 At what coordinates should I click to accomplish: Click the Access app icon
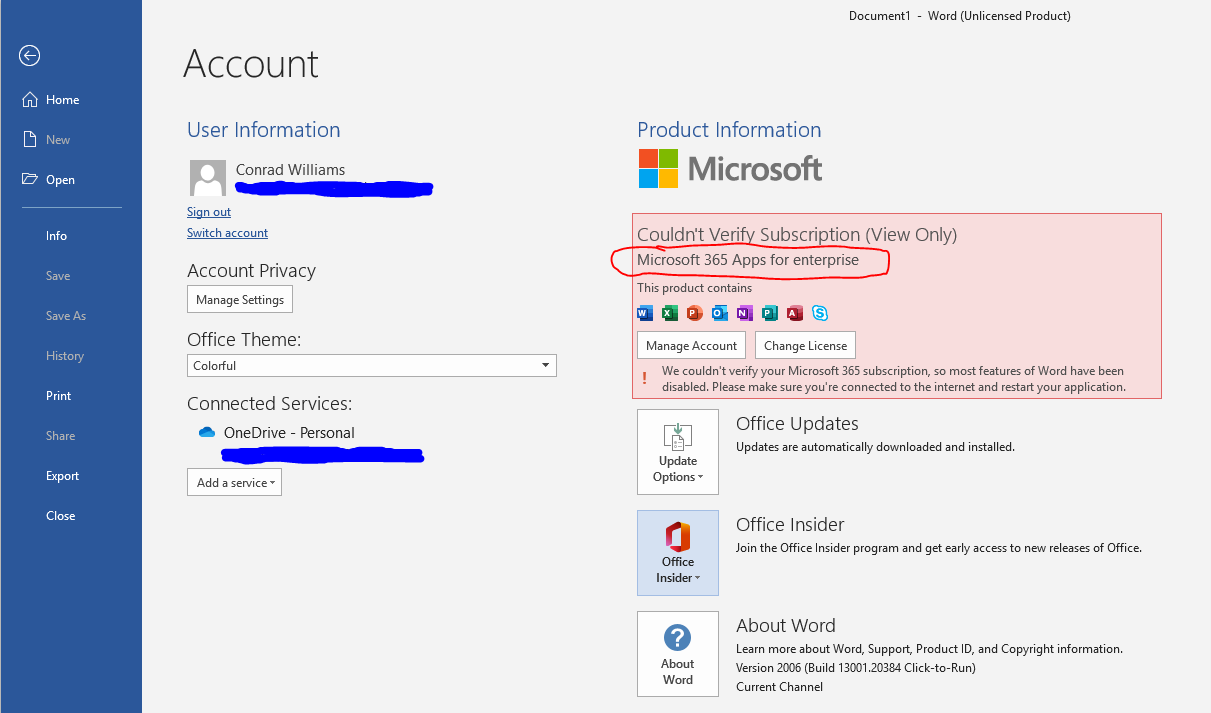point(795,313)
